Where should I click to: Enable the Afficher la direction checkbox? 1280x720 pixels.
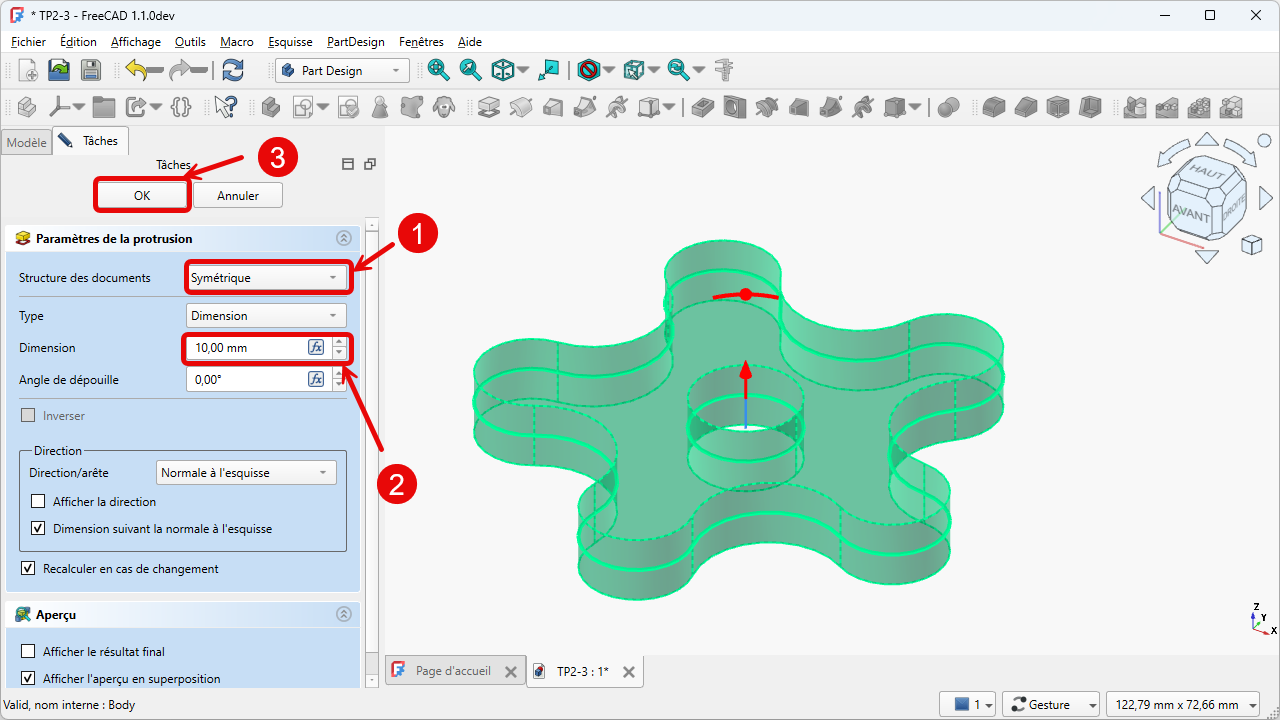(x=39, y=502)
